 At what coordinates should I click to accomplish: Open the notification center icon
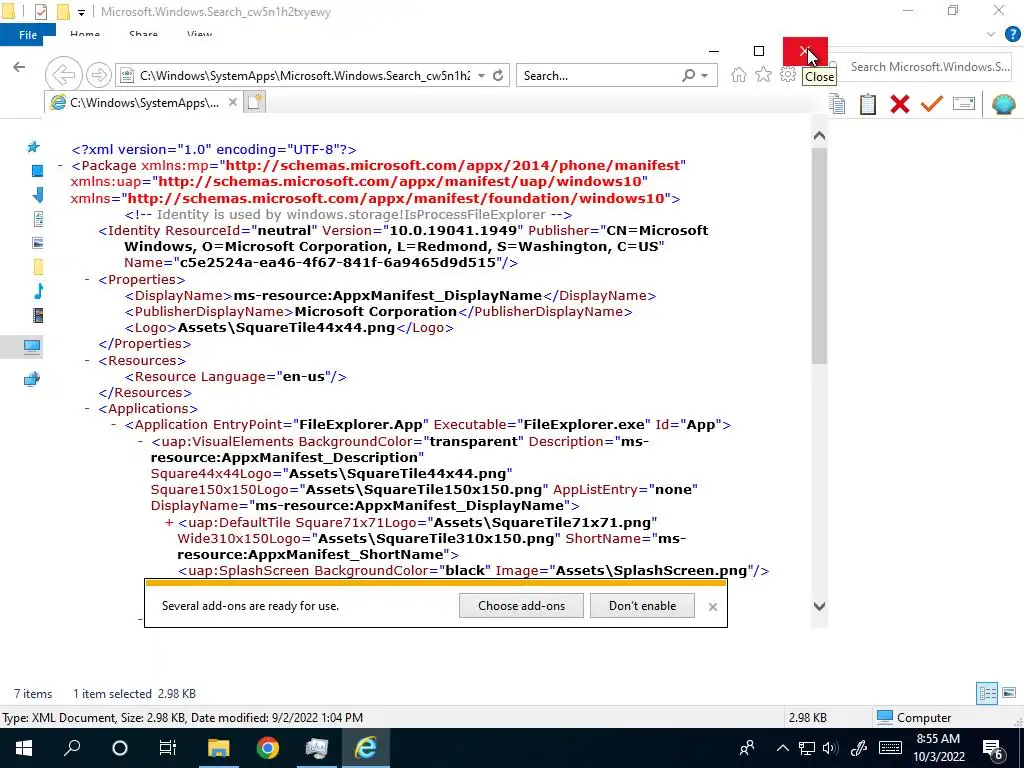click(992, 748)
